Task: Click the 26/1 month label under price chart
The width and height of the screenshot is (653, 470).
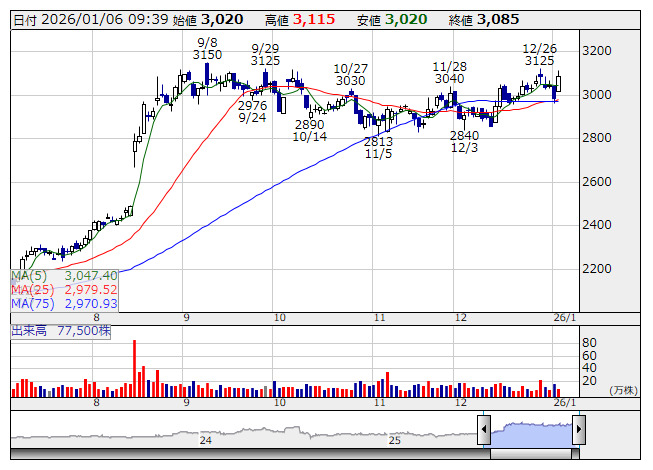Action: click(565, 318)
